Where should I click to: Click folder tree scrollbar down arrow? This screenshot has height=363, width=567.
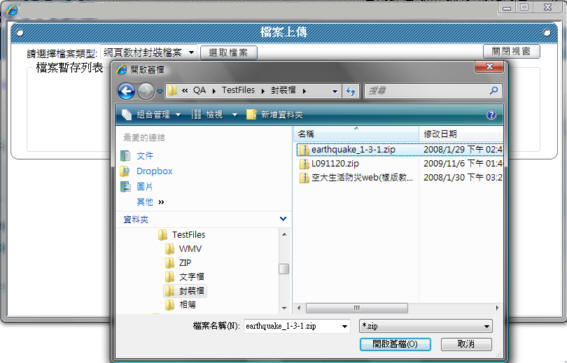point(284,308)
